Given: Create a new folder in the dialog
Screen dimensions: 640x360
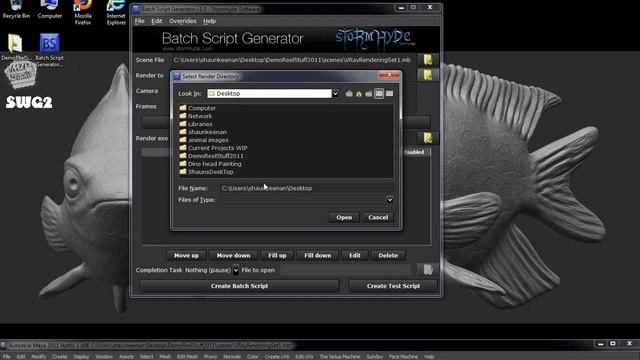Looking at the screenshot, I should 369,93.
